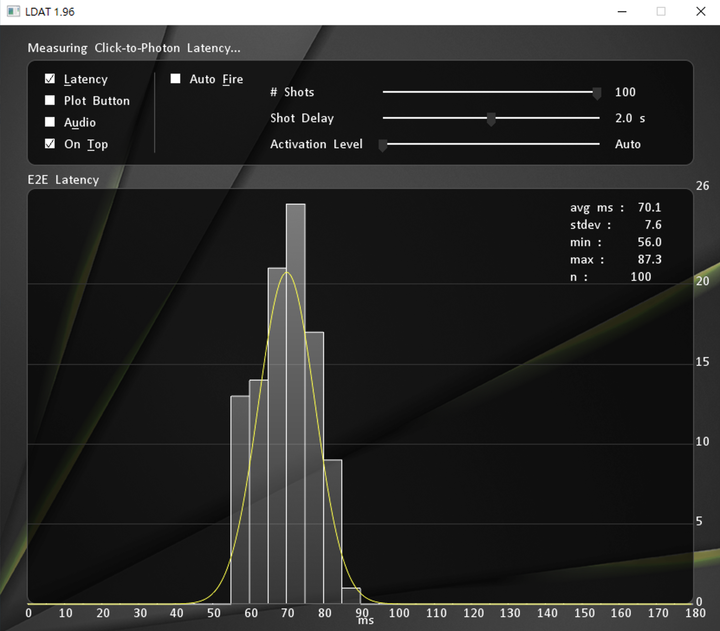The height and width of the screenshot is (631, 720).
Task: Click the Activation Level slider handle
Action: [382, 145]
